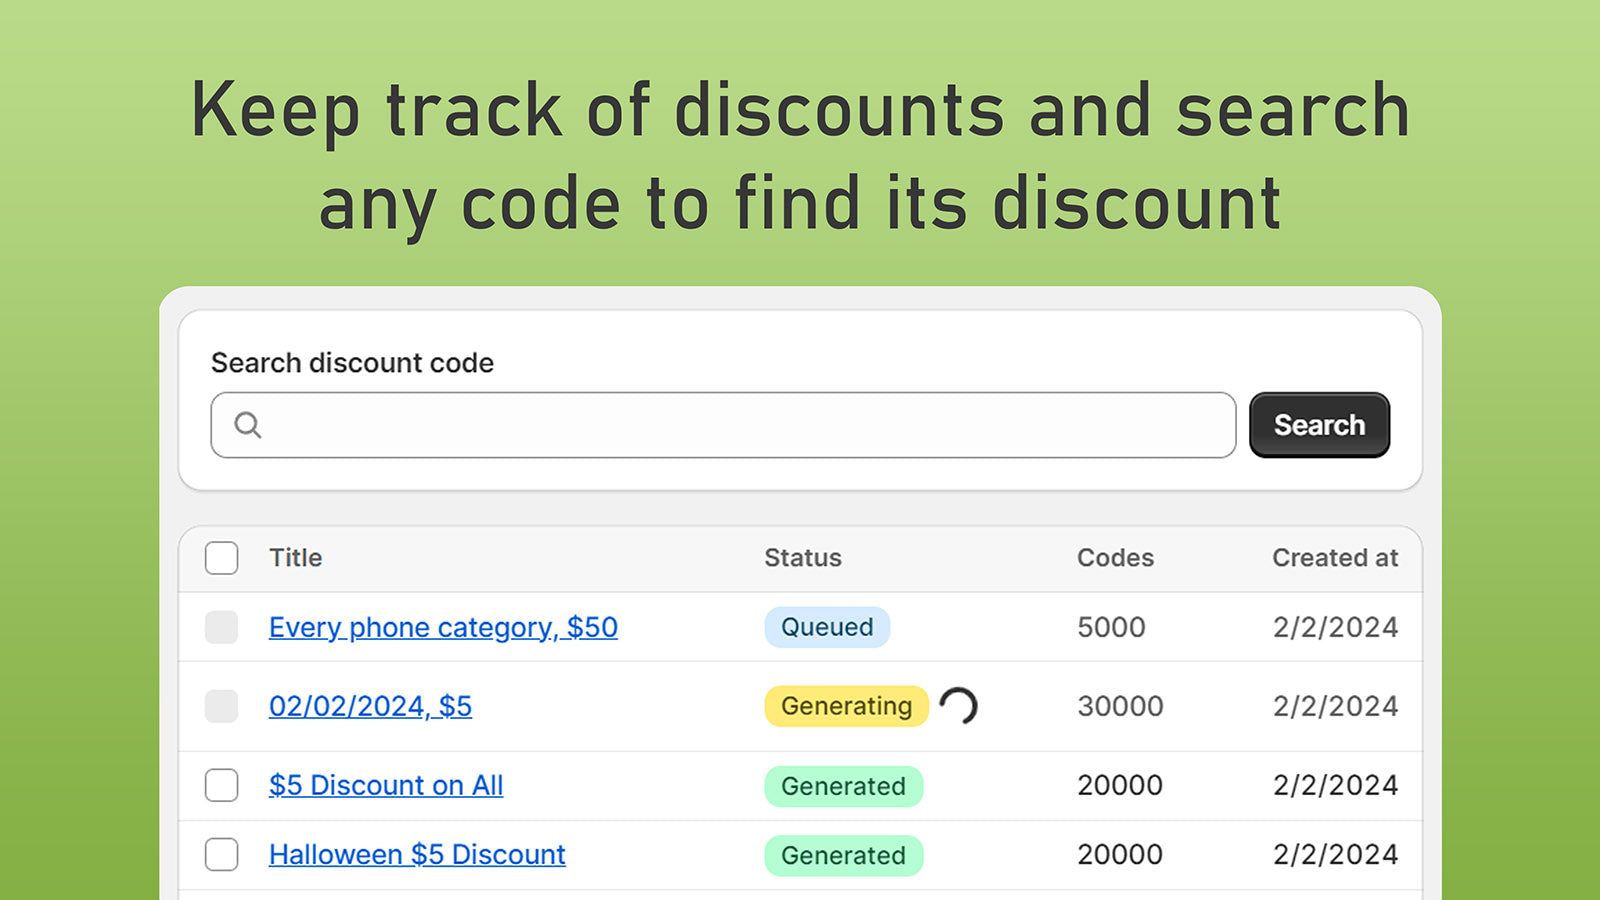Focus the Search discount code input
Screen dimensions: 1600x900
click(723, 425)
